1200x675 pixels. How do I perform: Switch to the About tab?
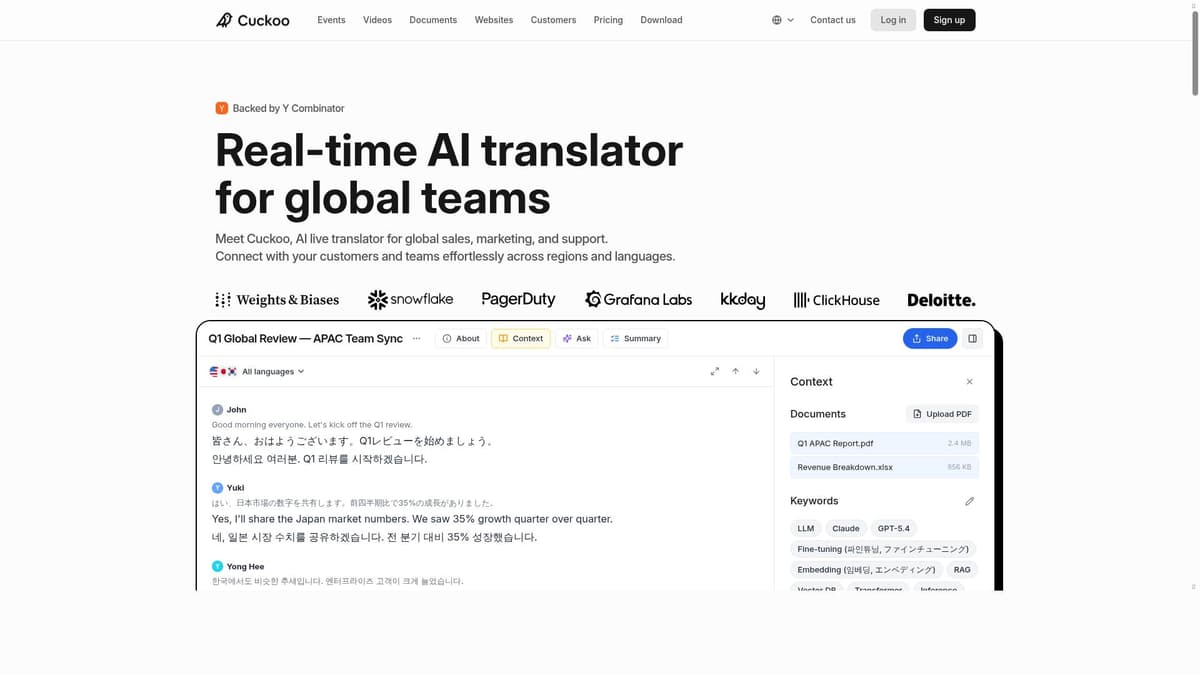461,339
